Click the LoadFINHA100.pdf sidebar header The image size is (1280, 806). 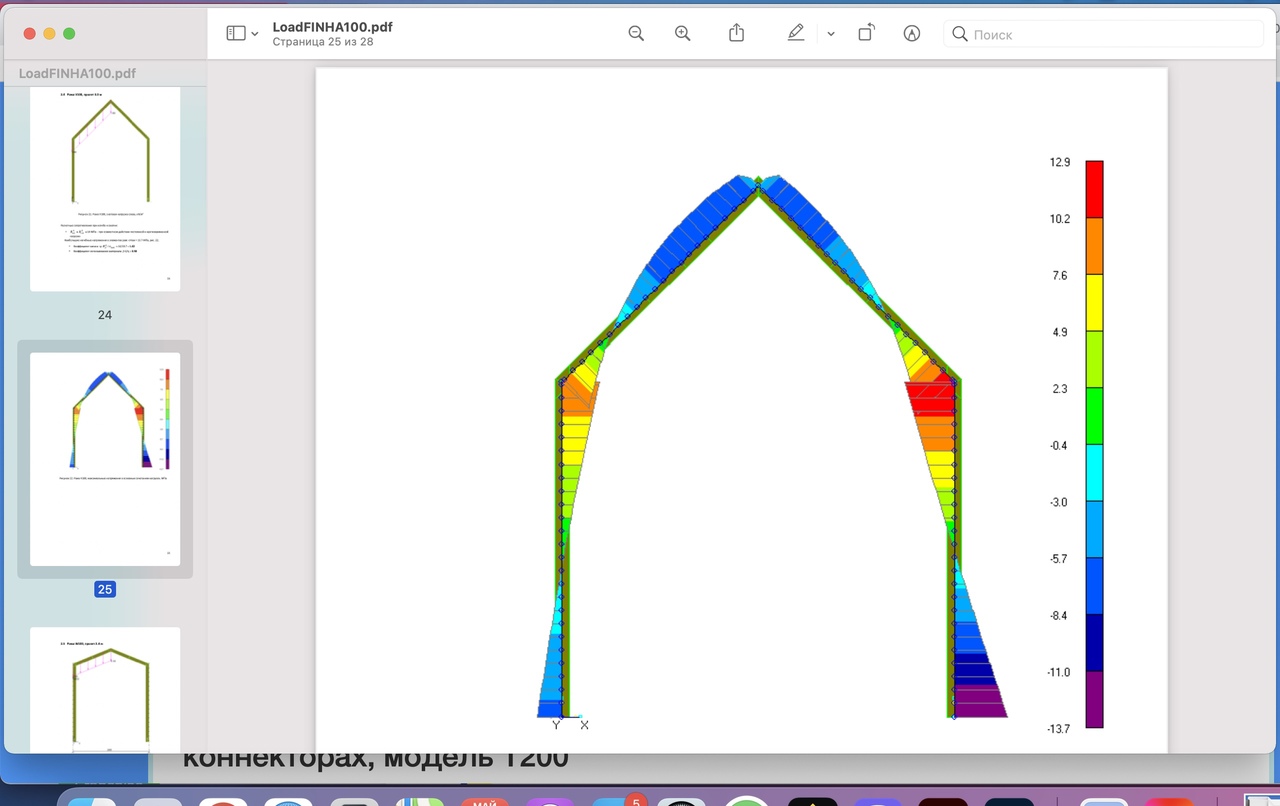(x=77, y=74)
